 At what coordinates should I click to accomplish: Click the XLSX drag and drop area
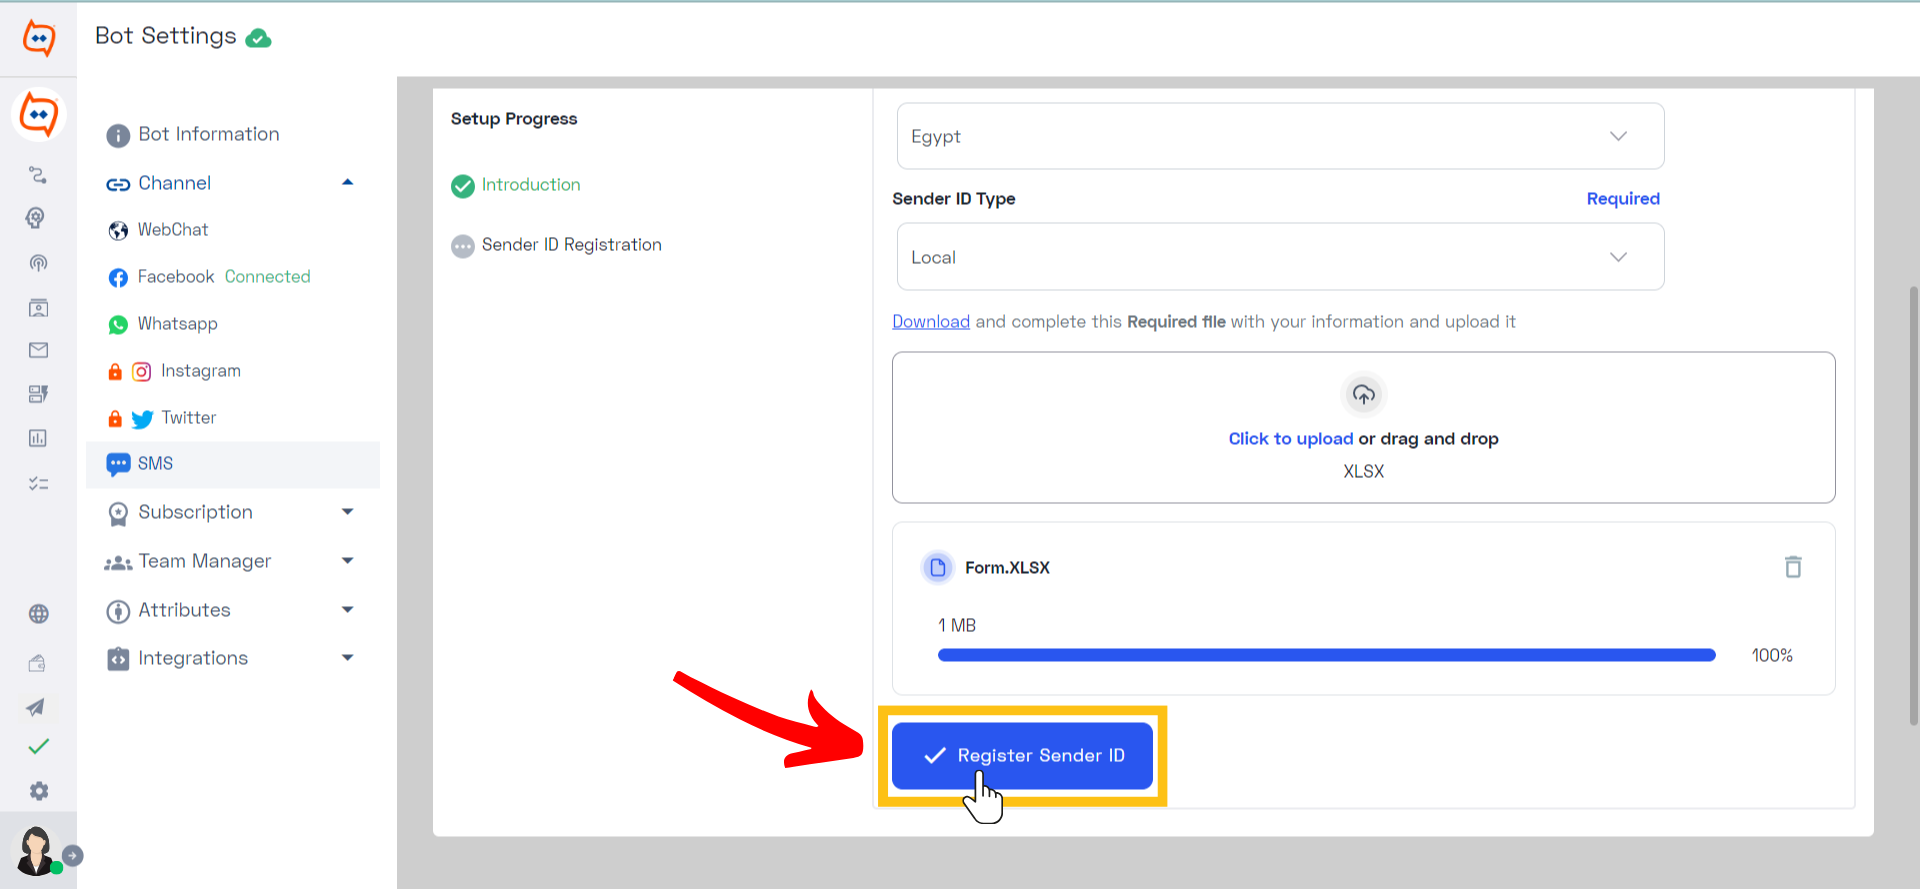[1363, 427]
